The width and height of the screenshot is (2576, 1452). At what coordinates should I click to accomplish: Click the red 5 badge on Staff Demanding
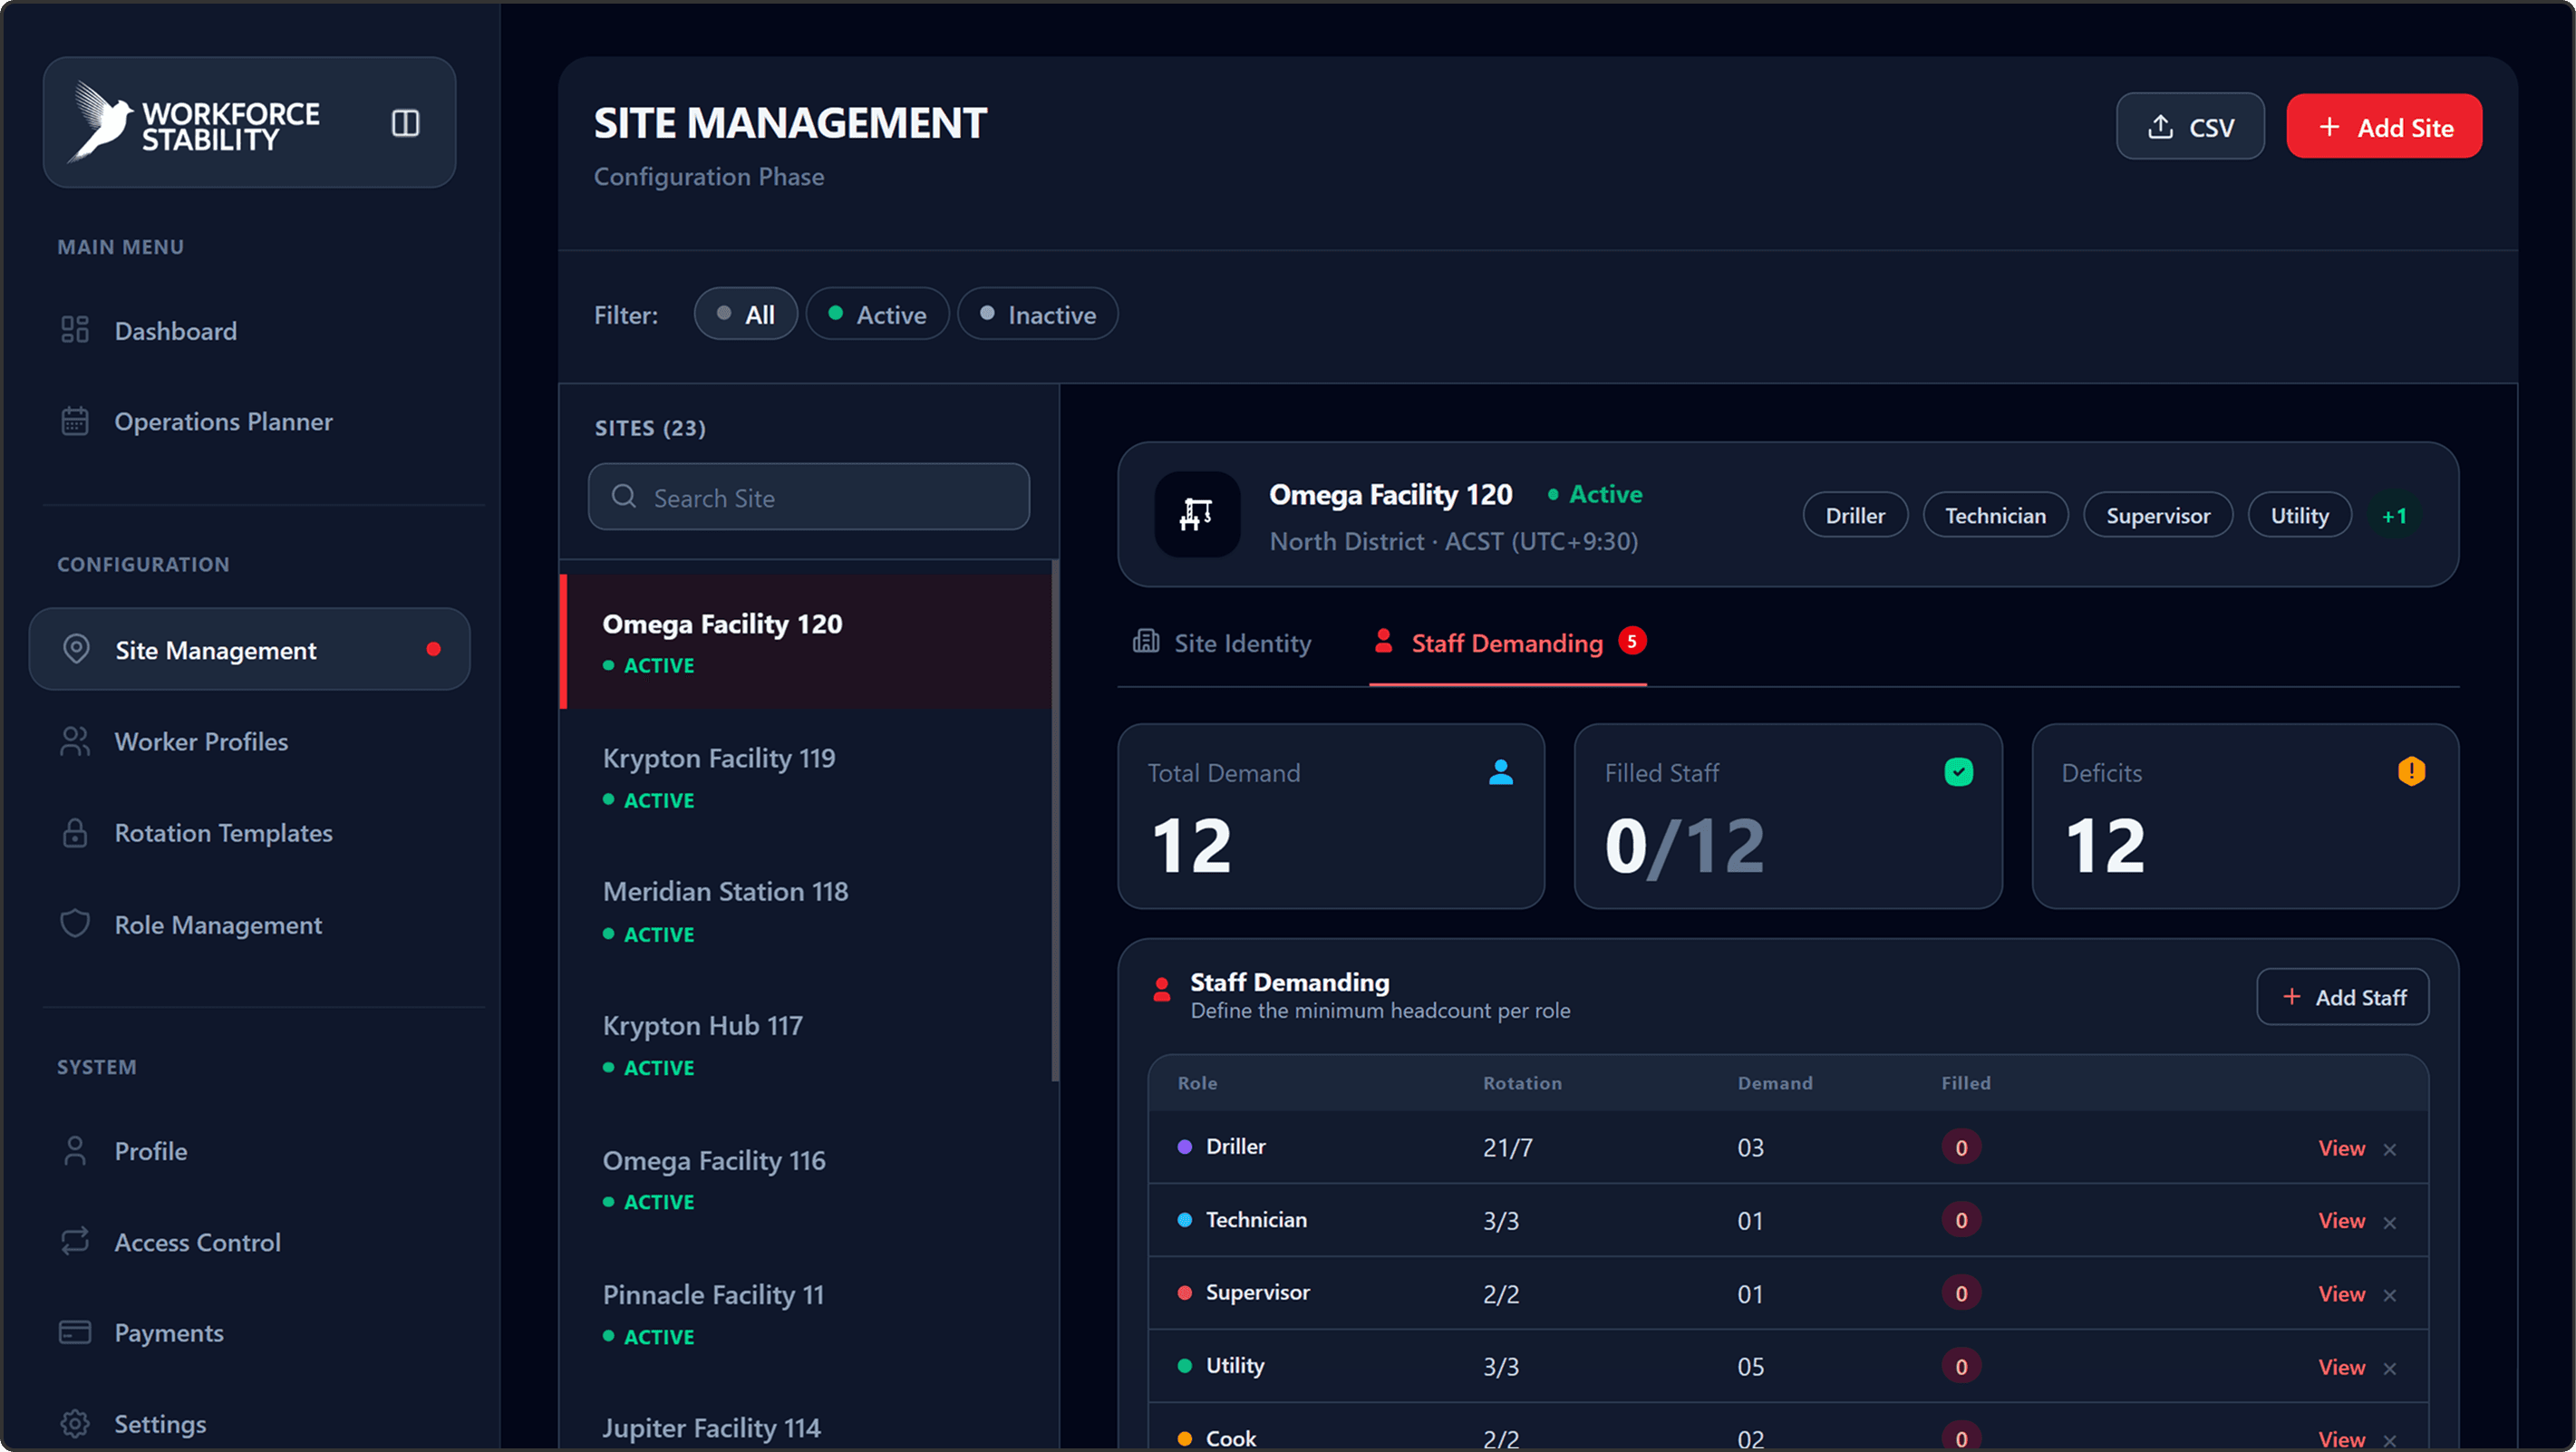[x=1632, y=640]
